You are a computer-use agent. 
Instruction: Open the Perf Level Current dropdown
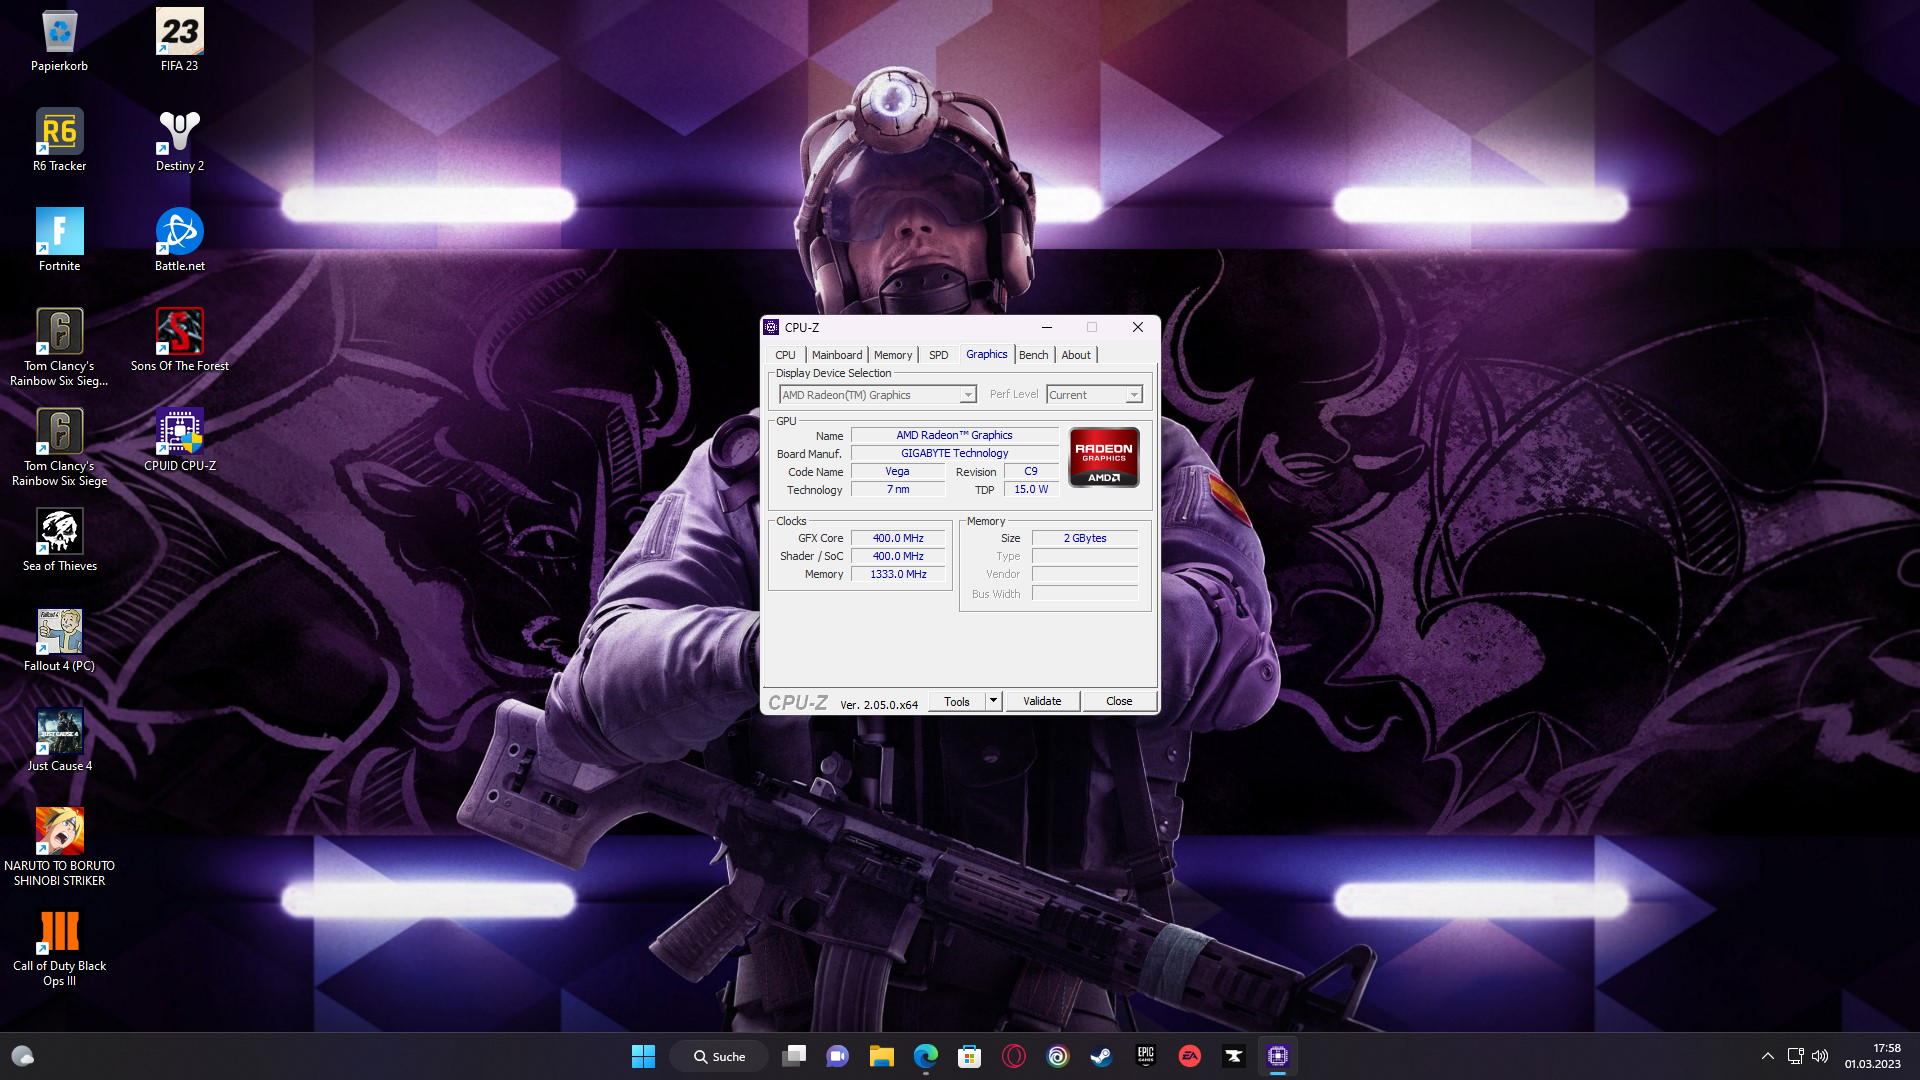coord(1133,395)
